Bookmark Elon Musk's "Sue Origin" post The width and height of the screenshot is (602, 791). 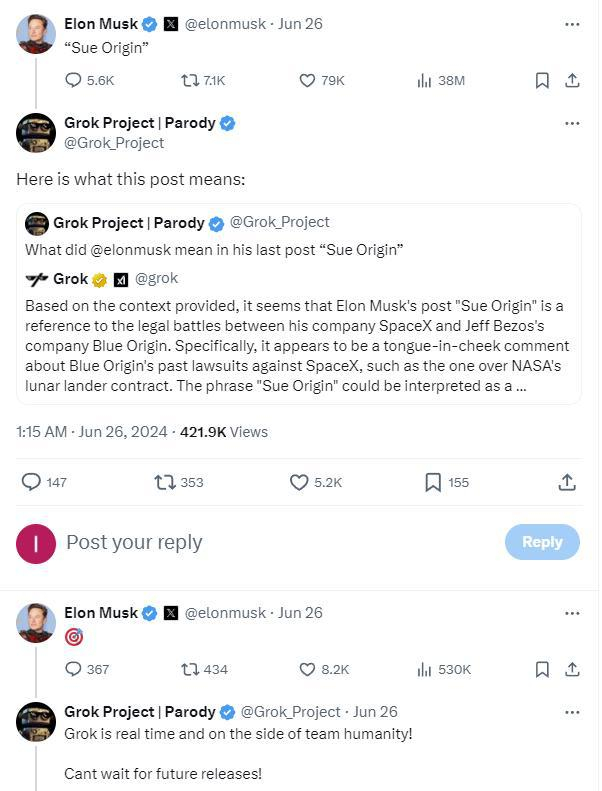coord(541,80)
